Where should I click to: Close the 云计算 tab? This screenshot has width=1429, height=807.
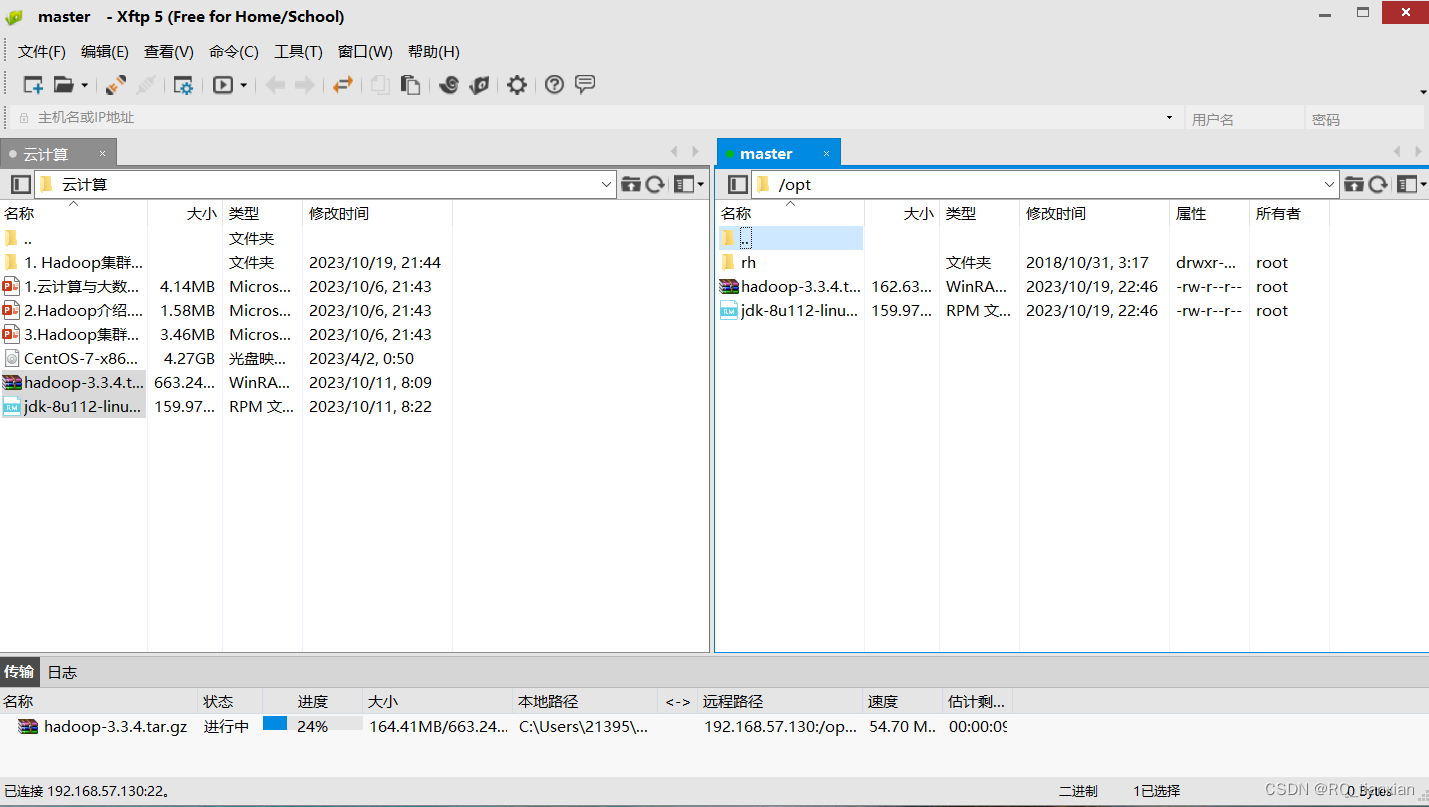pos(102,153)
